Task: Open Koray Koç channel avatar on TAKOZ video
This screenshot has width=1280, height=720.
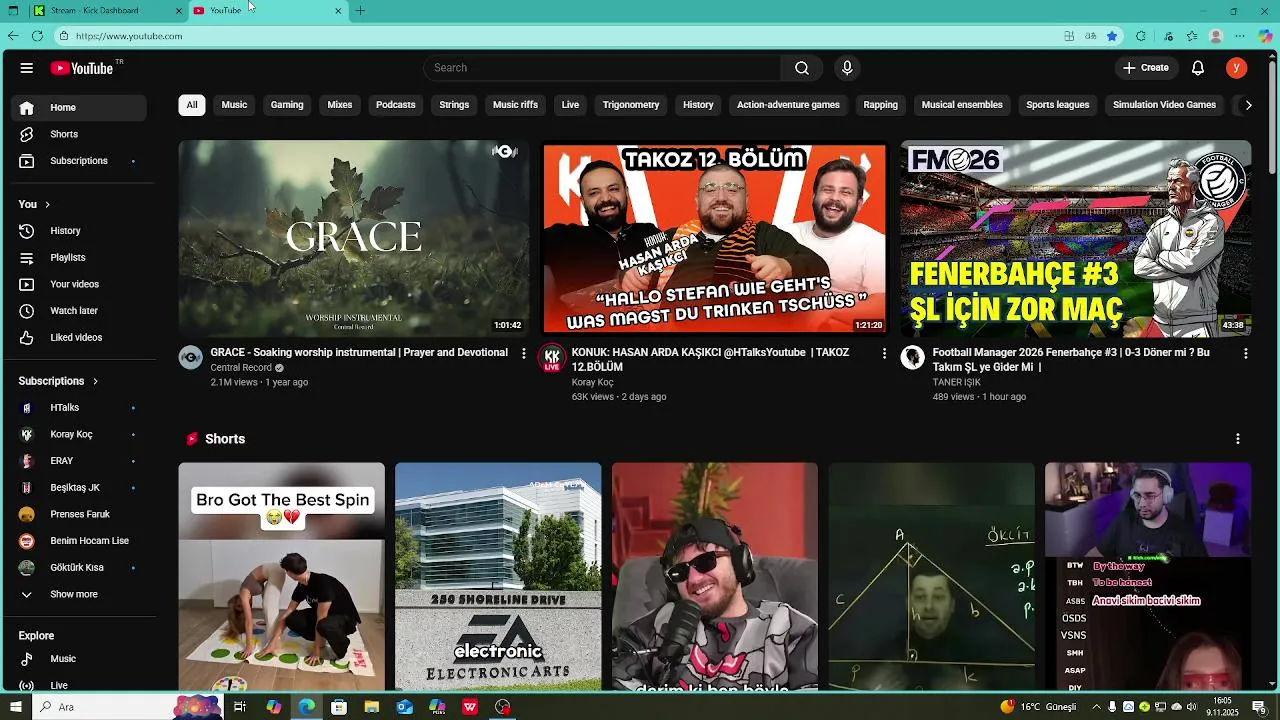Action: [552, 358]
